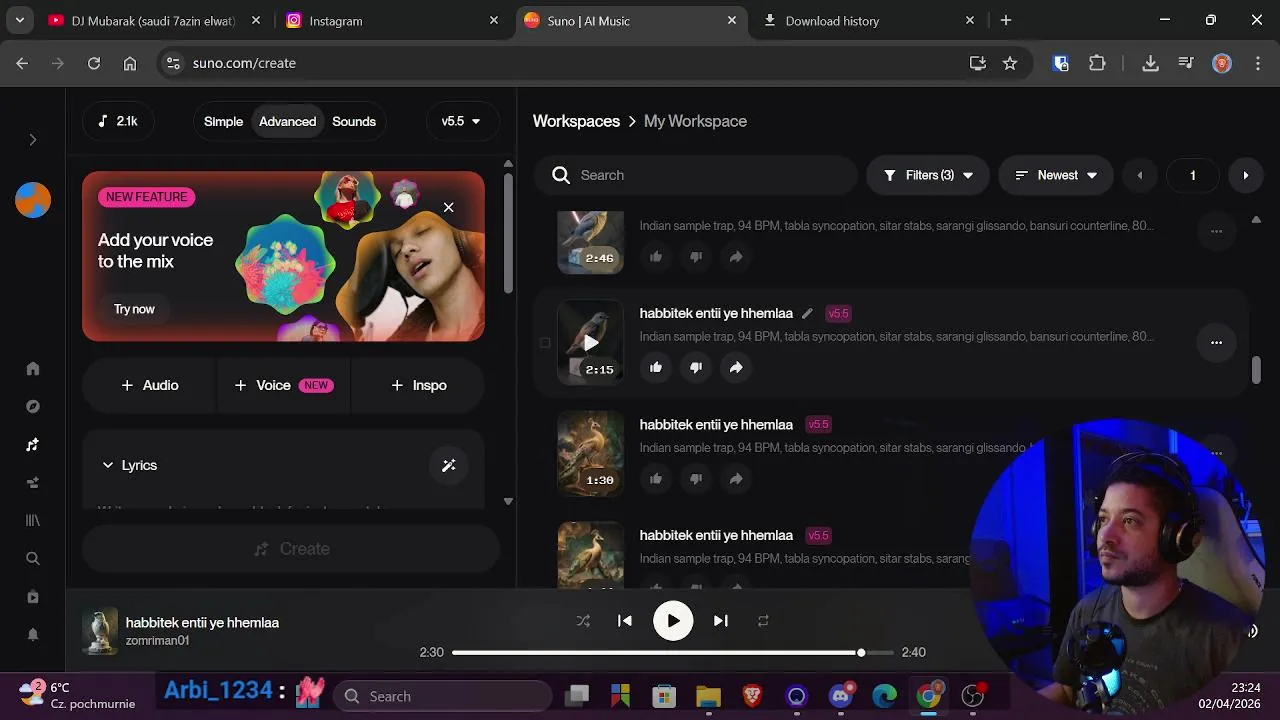Open the Create music note sidebar icon

point(32,445)
